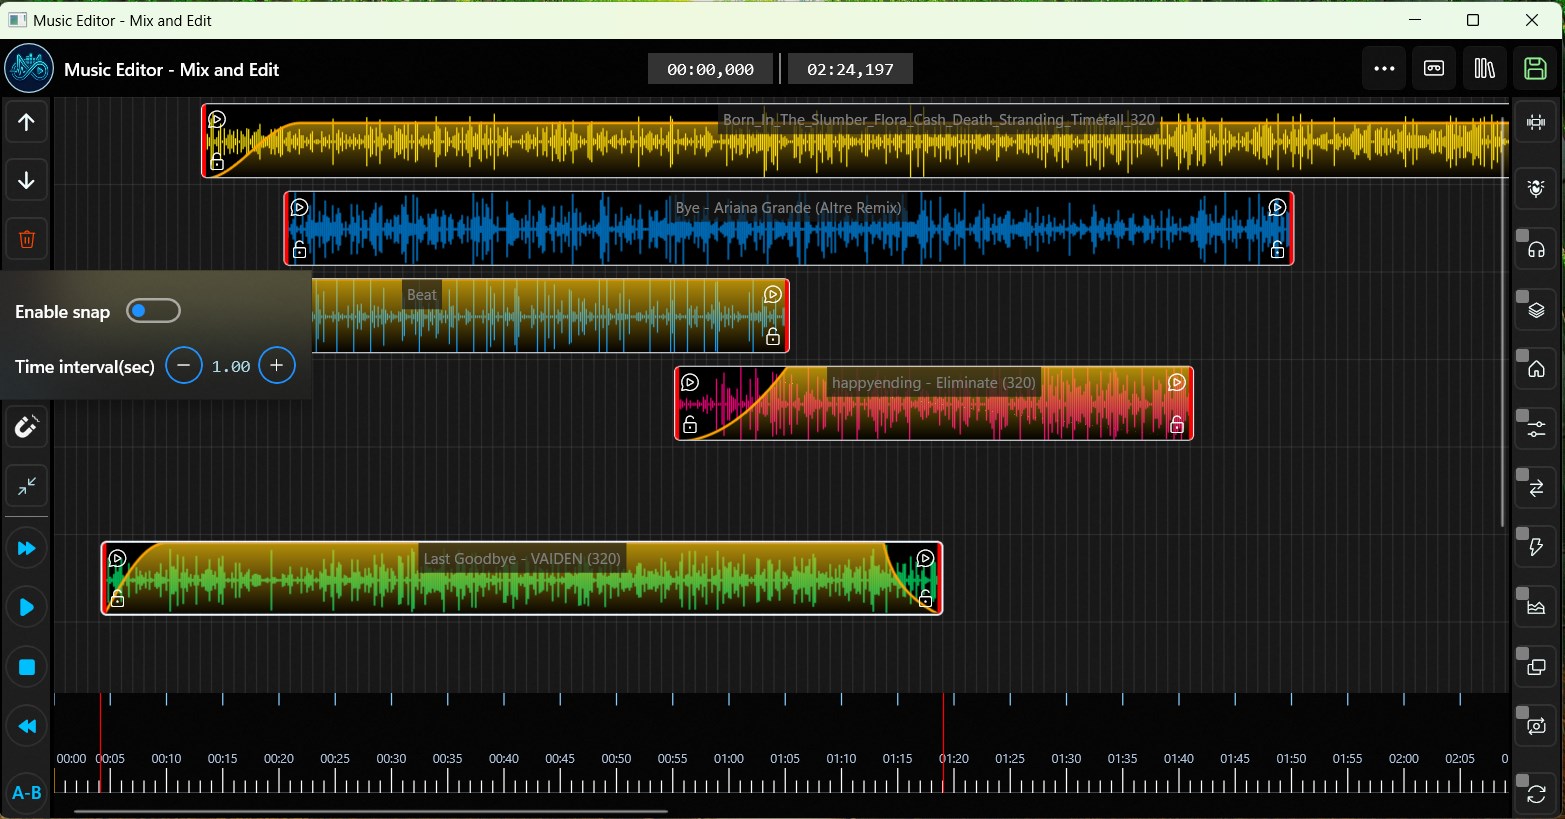Unlock the happyending - Eliminate clip

[x=690, y=424]
